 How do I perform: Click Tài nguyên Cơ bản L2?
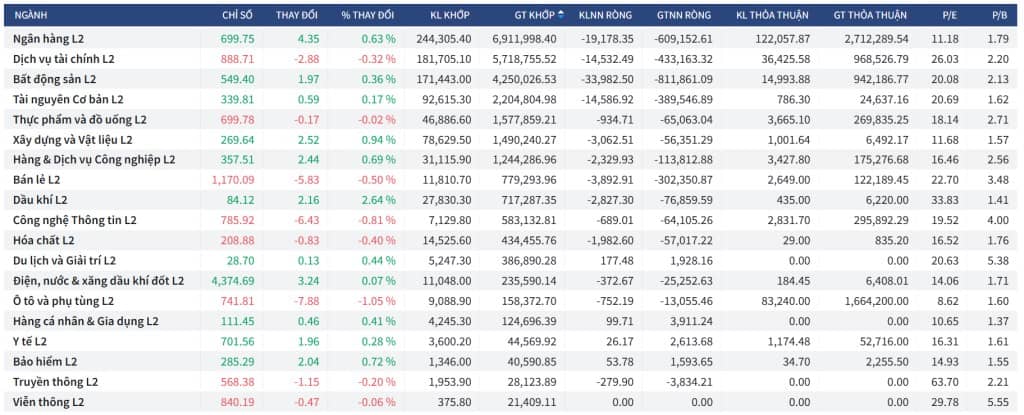coord(69,99)
